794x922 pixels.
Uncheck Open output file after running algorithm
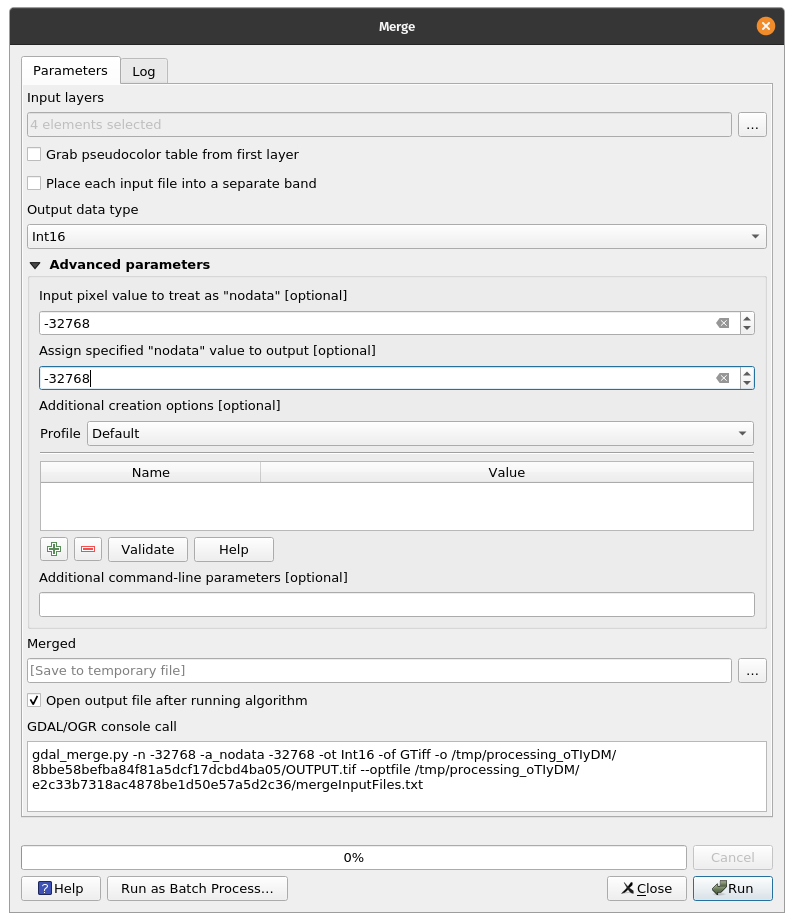(x=34, y=700)
